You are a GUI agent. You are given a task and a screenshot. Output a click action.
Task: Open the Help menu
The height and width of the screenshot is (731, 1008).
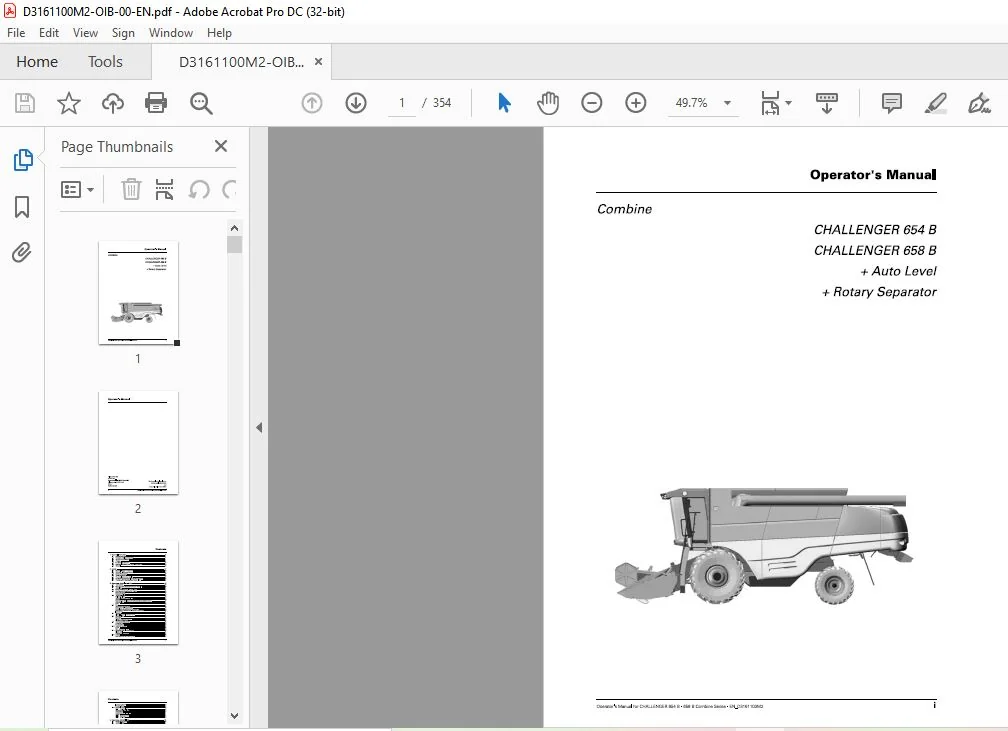219,33
